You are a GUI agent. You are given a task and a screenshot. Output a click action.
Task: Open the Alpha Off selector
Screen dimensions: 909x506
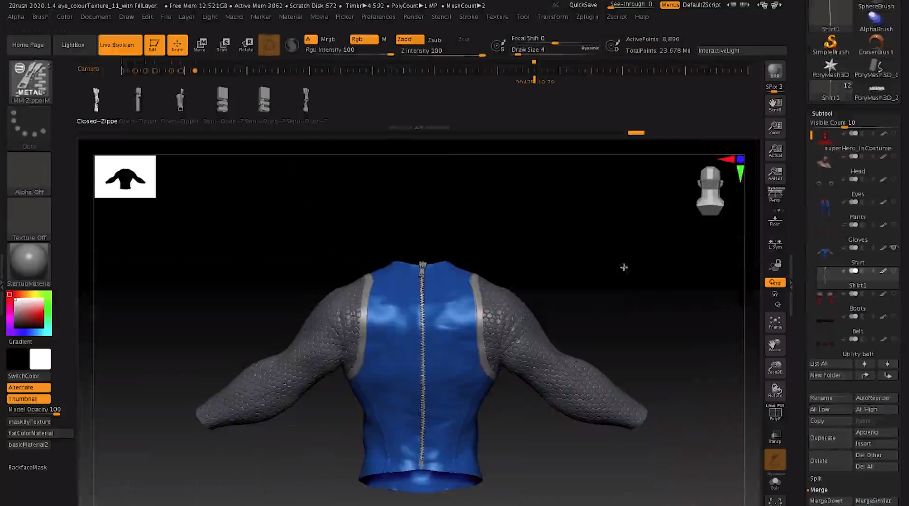click(29, 173)
